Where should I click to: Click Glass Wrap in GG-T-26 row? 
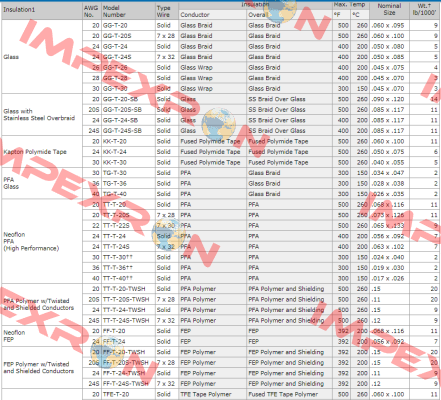coord(196,67)
